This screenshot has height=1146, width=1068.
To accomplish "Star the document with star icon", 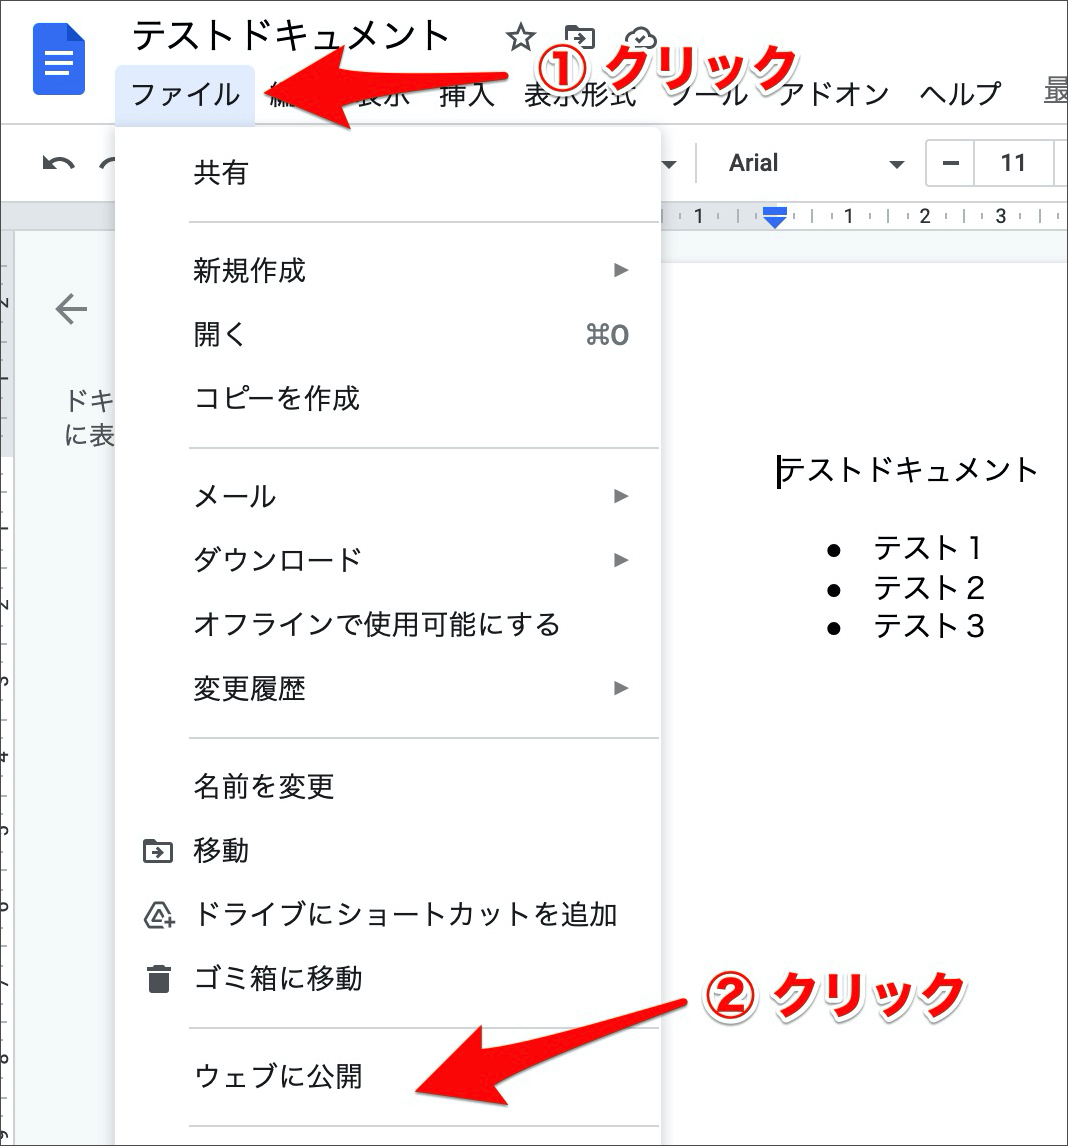I will [520, 39].
